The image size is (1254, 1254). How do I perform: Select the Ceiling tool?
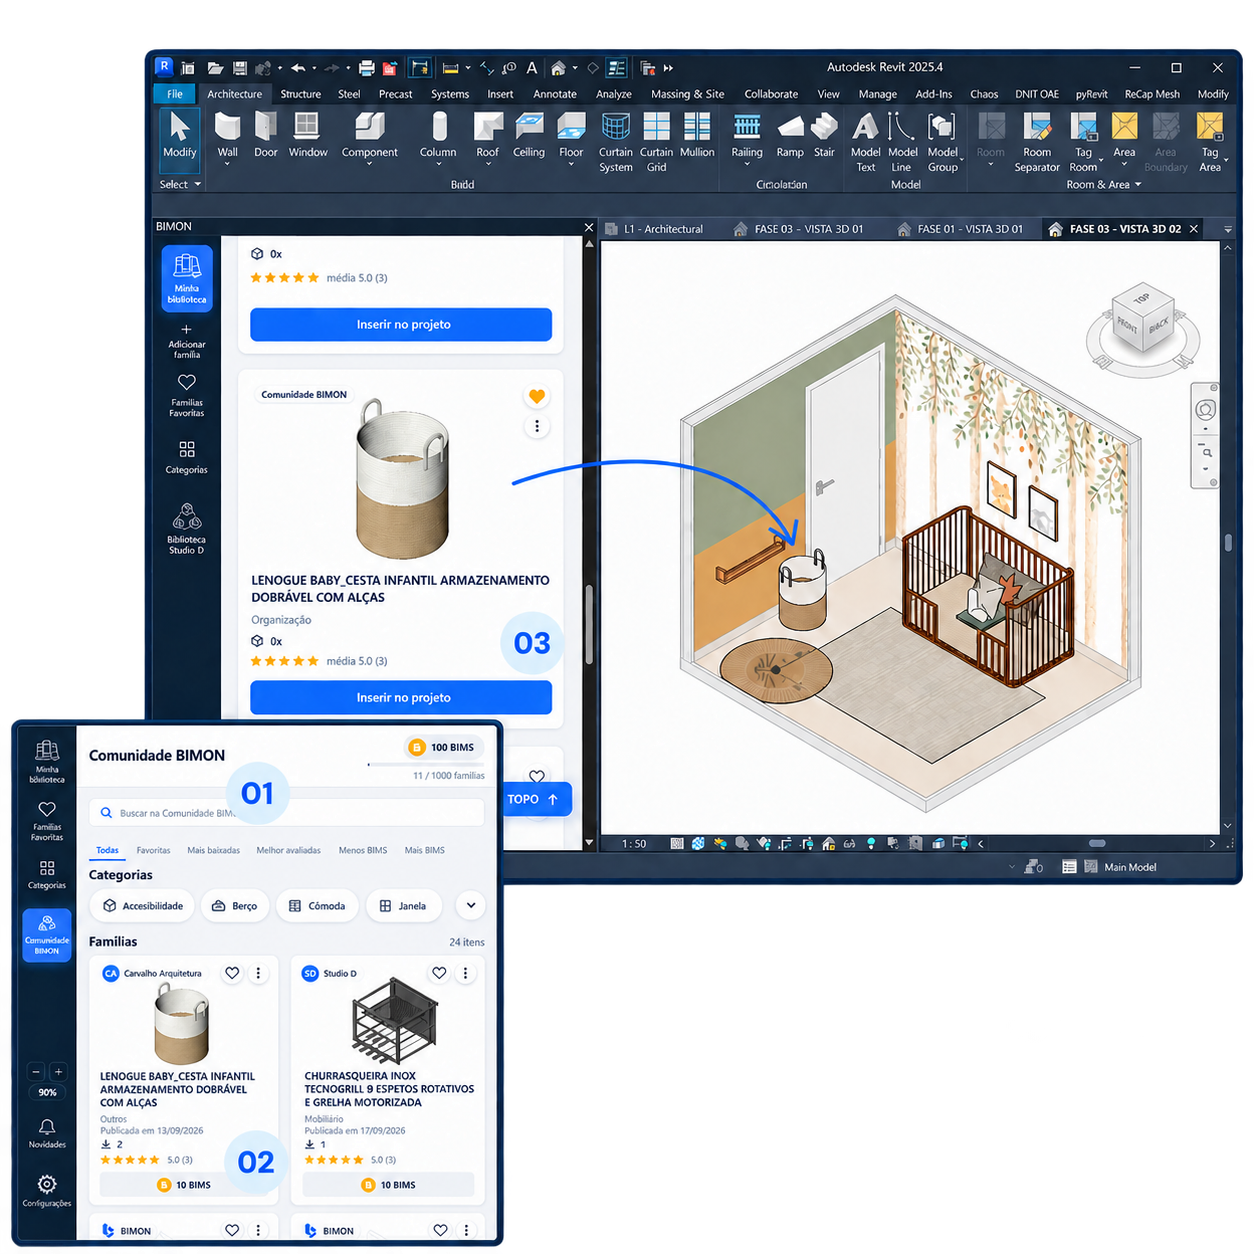529,135
